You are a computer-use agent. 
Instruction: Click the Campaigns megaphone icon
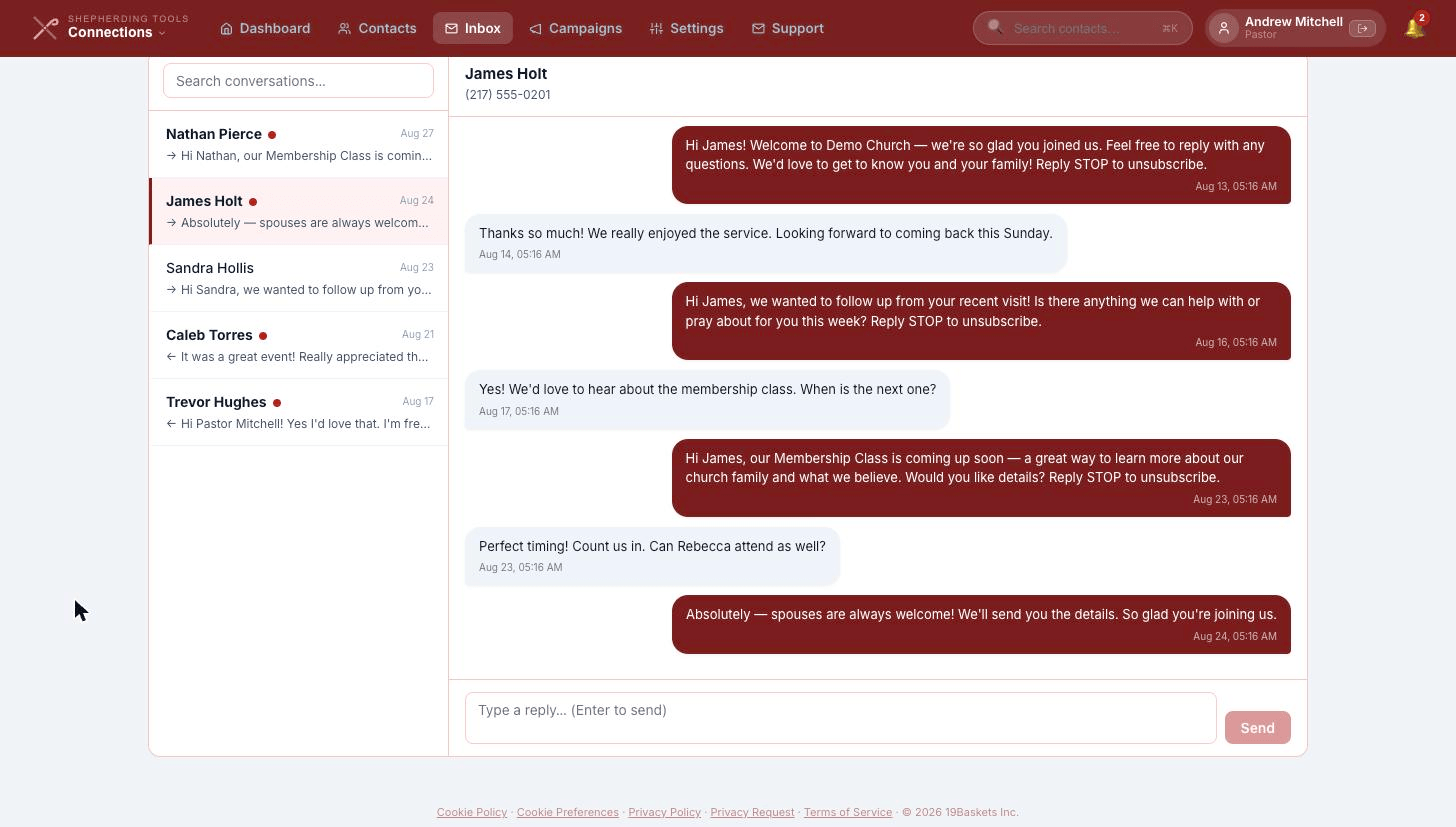535,29
